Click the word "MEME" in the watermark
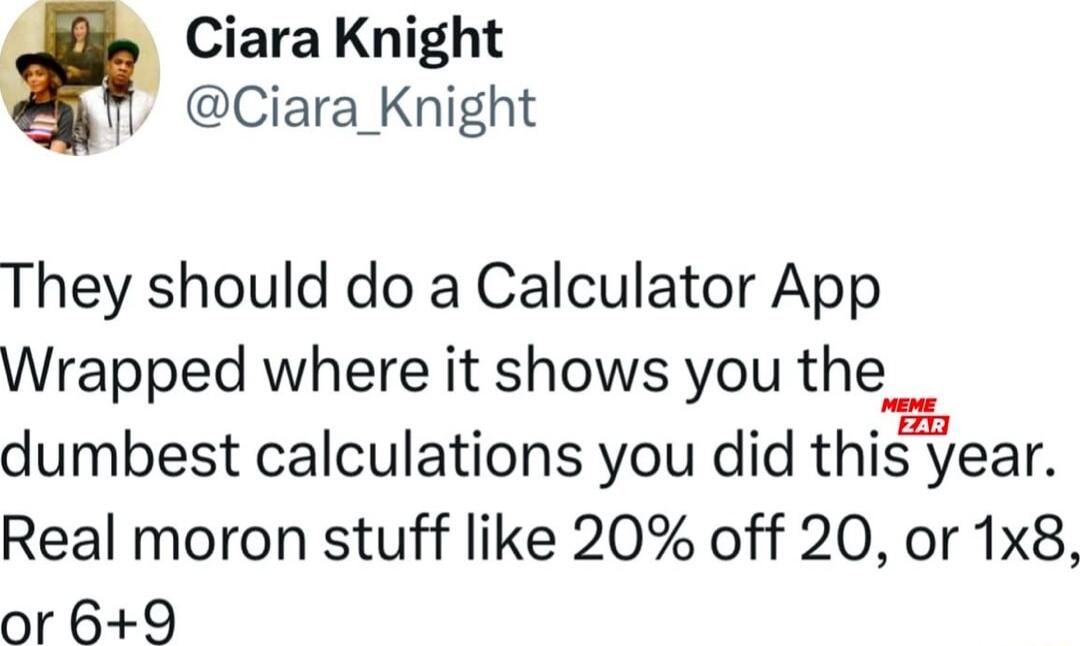The image size is (1080, 646). [x=908, y=405]
